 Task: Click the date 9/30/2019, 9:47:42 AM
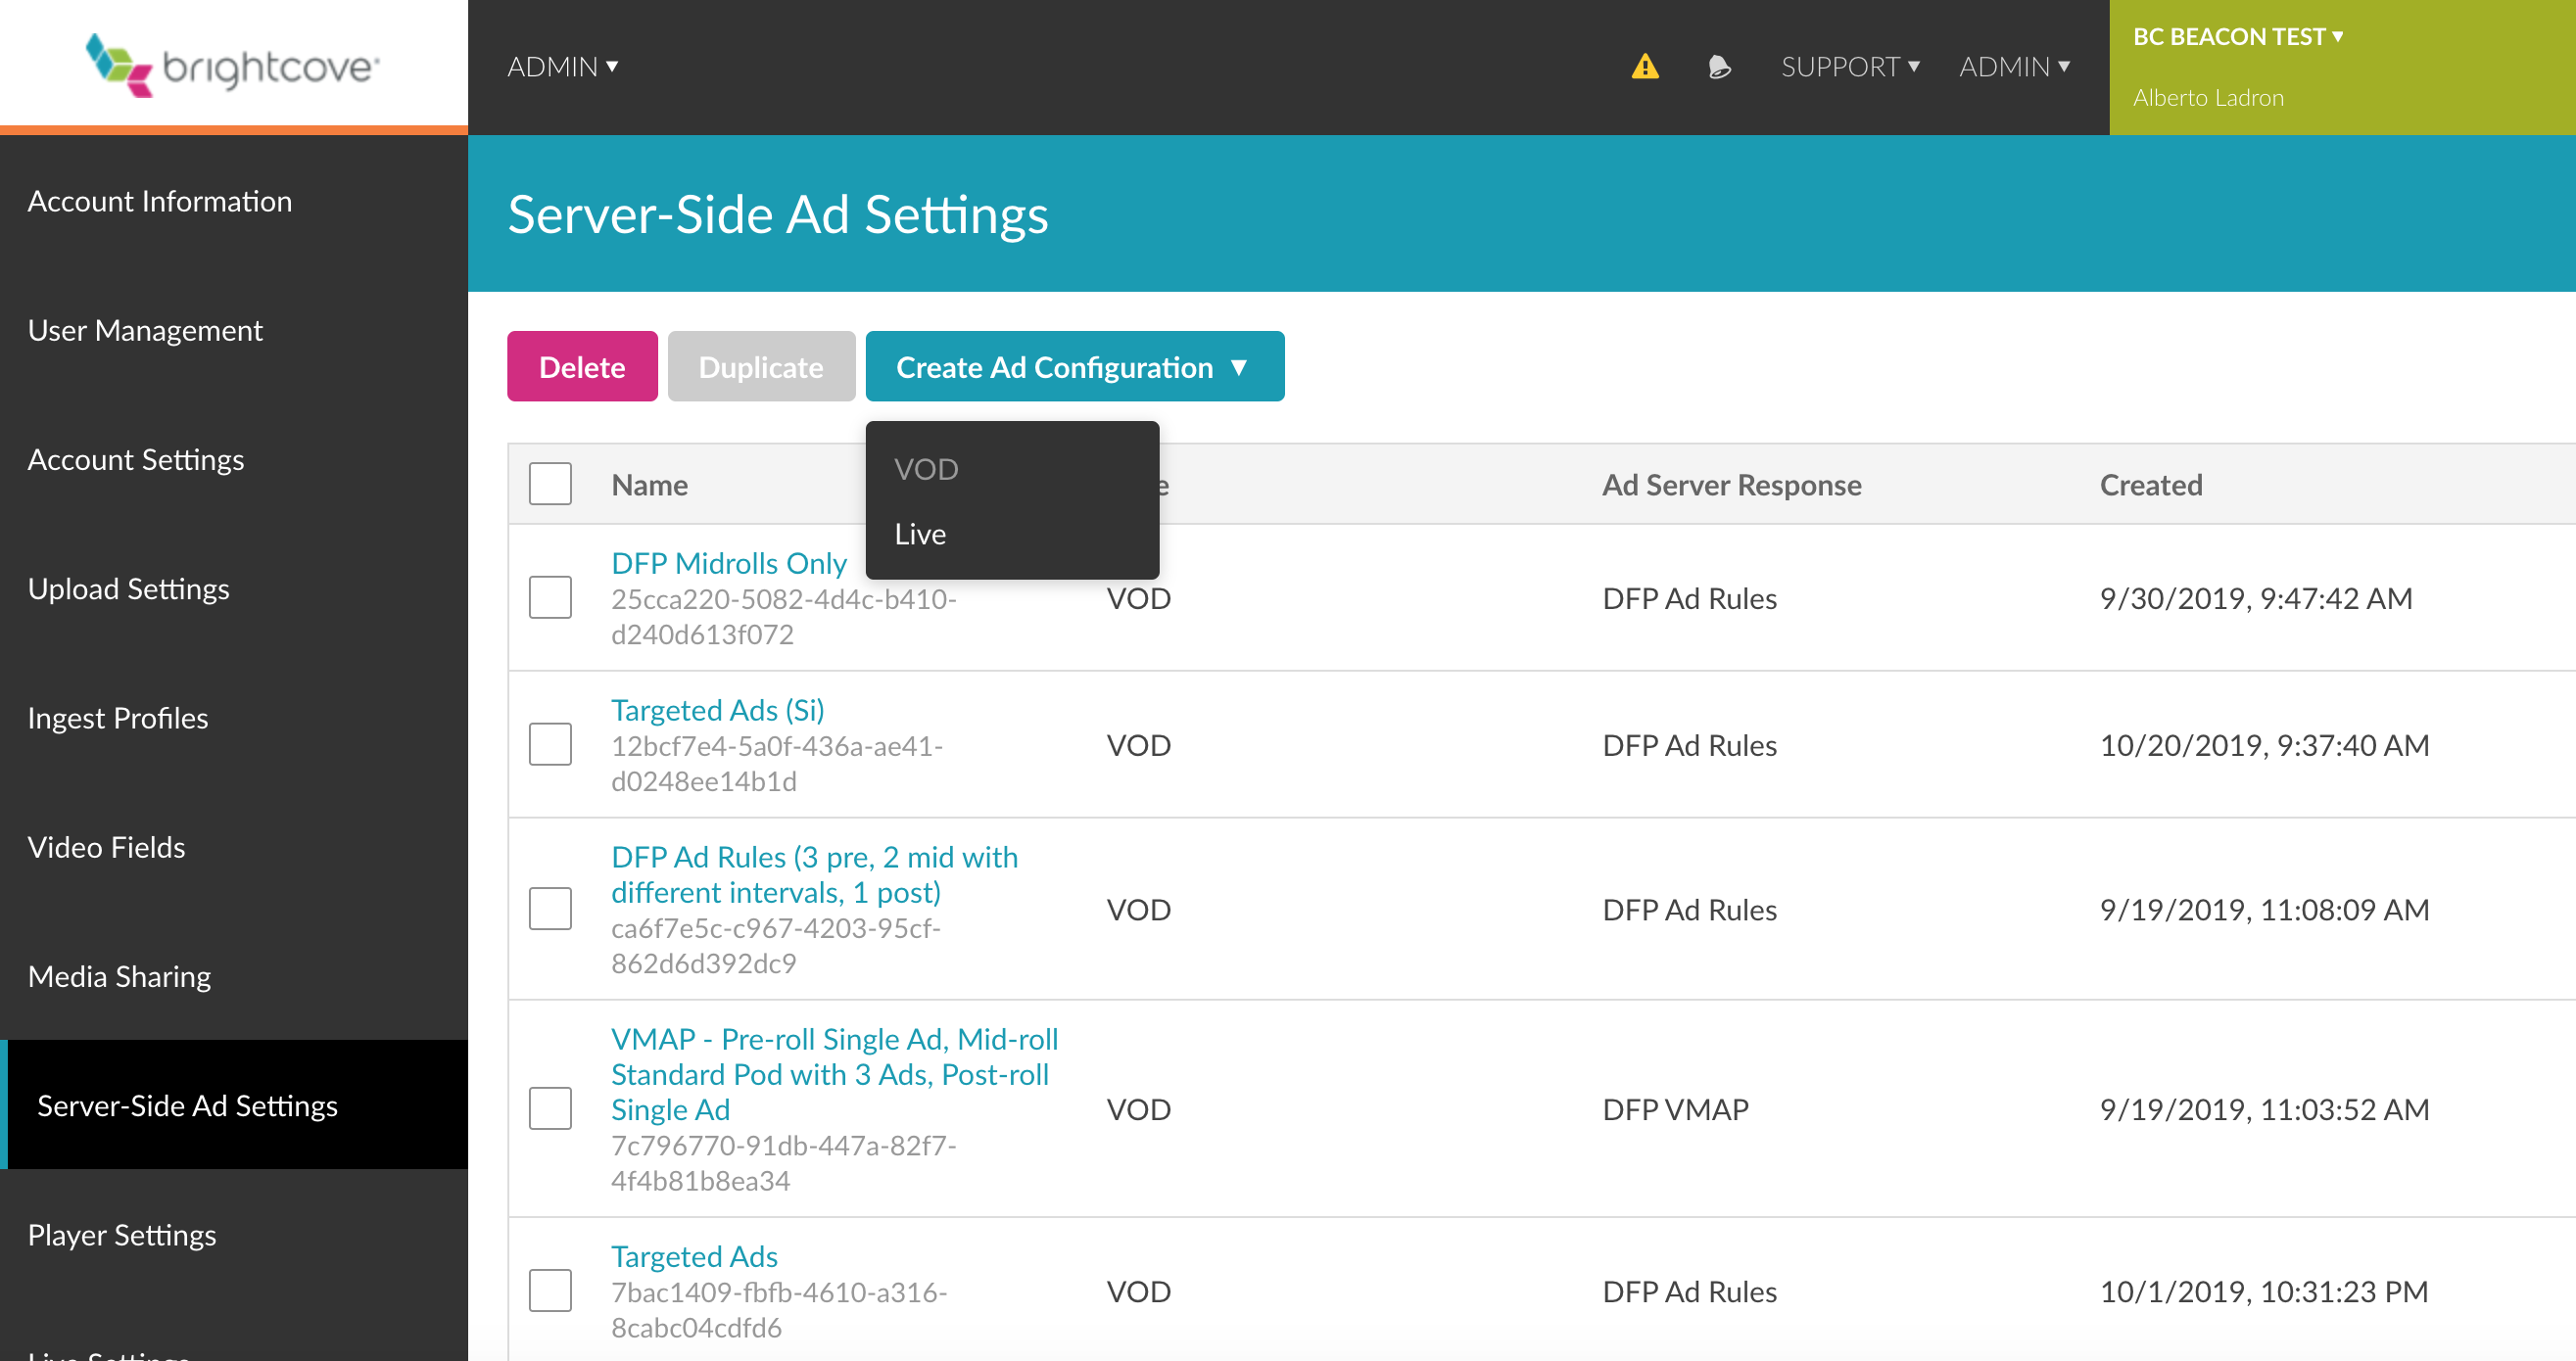pyautogui.click(x=2256, y=598)
